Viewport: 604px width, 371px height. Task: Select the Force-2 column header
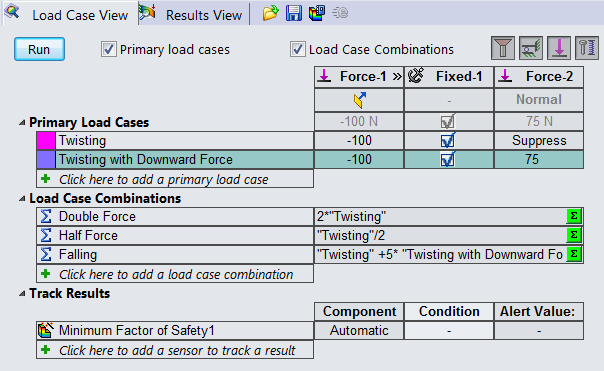click(x=539, y=77)
